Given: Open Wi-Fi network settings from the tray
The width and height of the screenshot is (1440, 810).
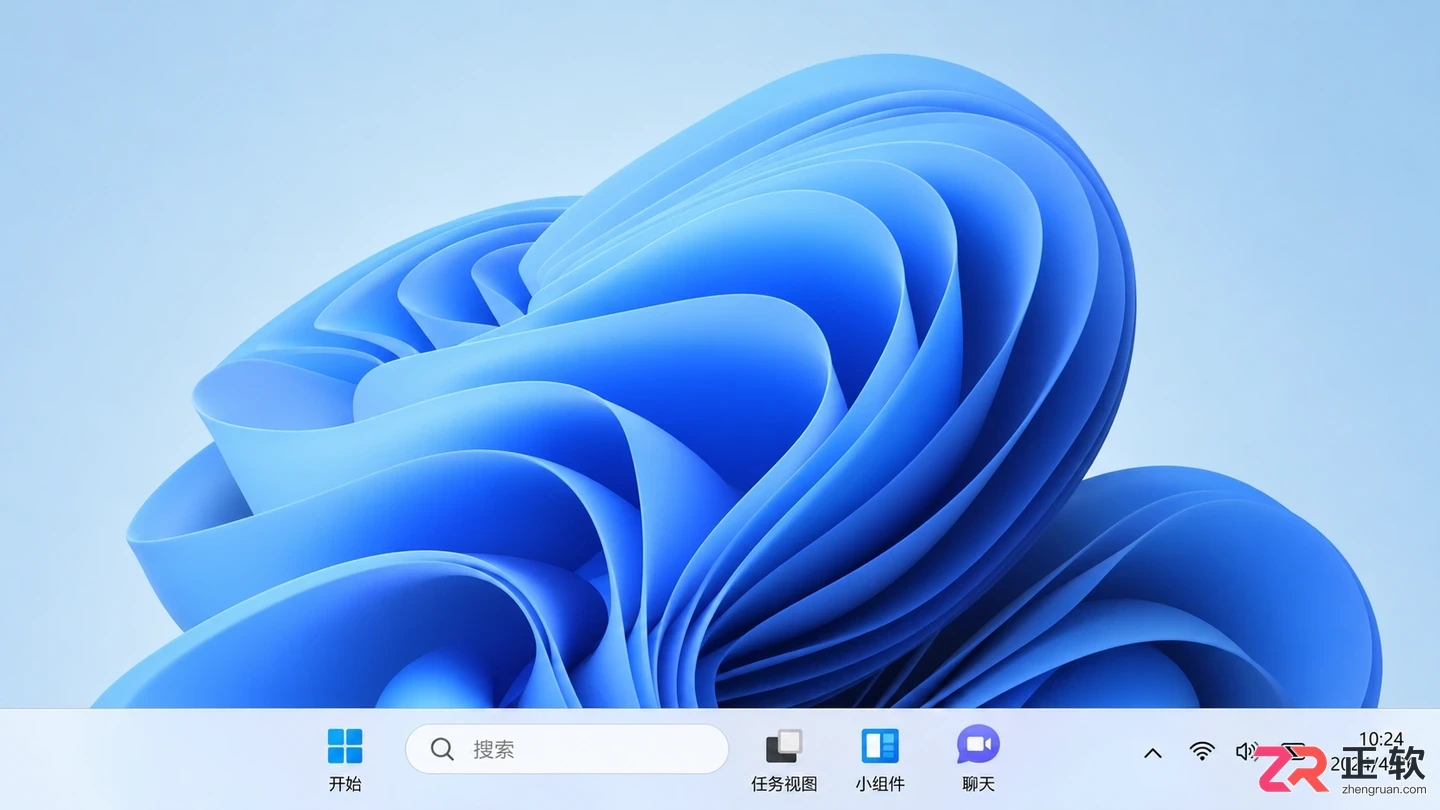Looking at the screenshot, I should pos(1202,751).
